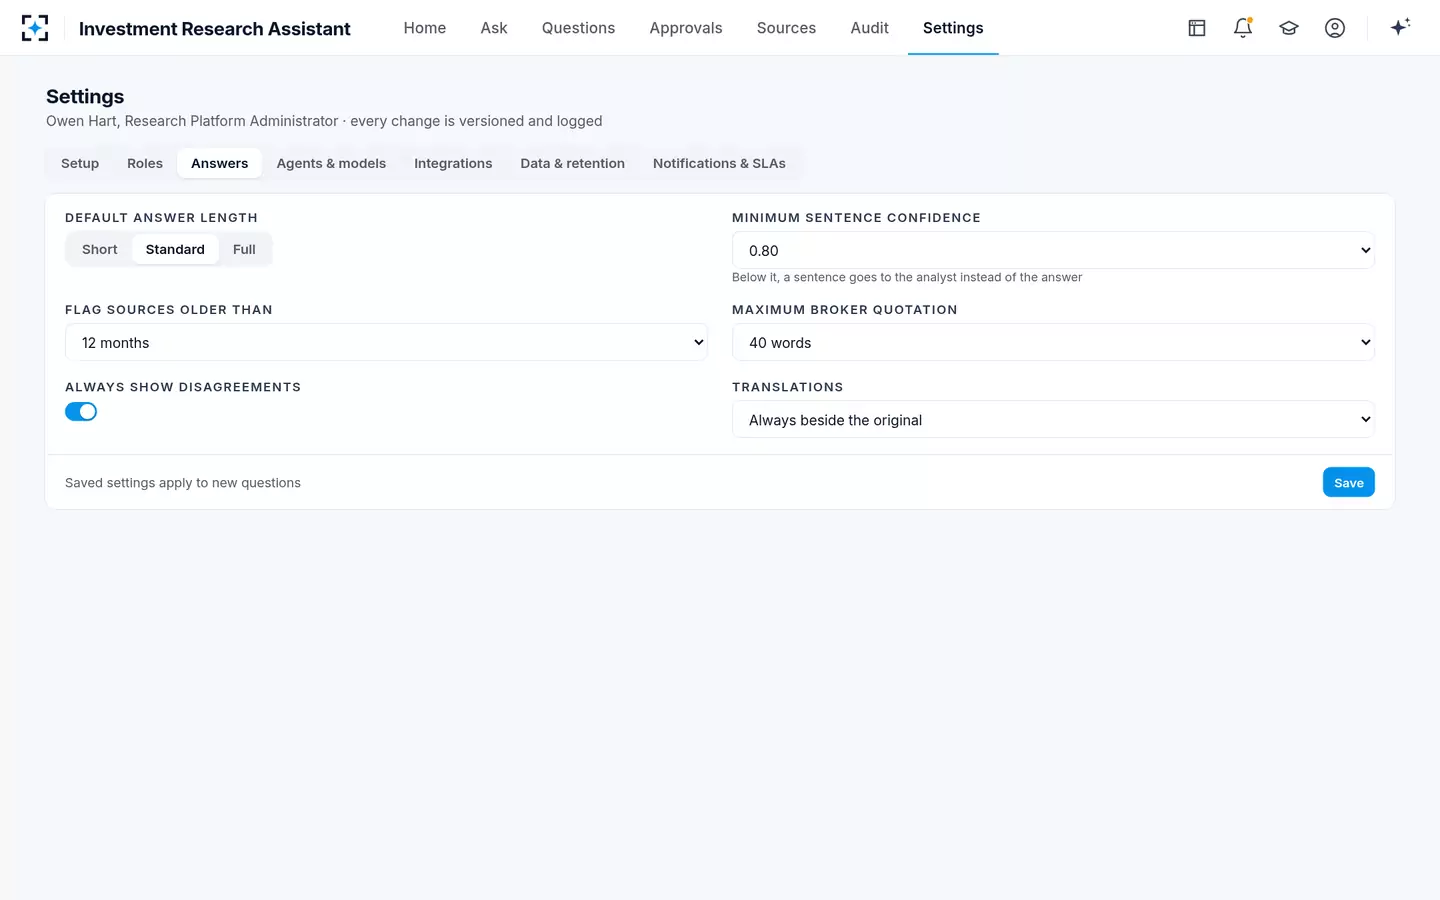This screenshot has width=1440, height=900.
Task: Select Standard answer length
Action: pos(175,249)
